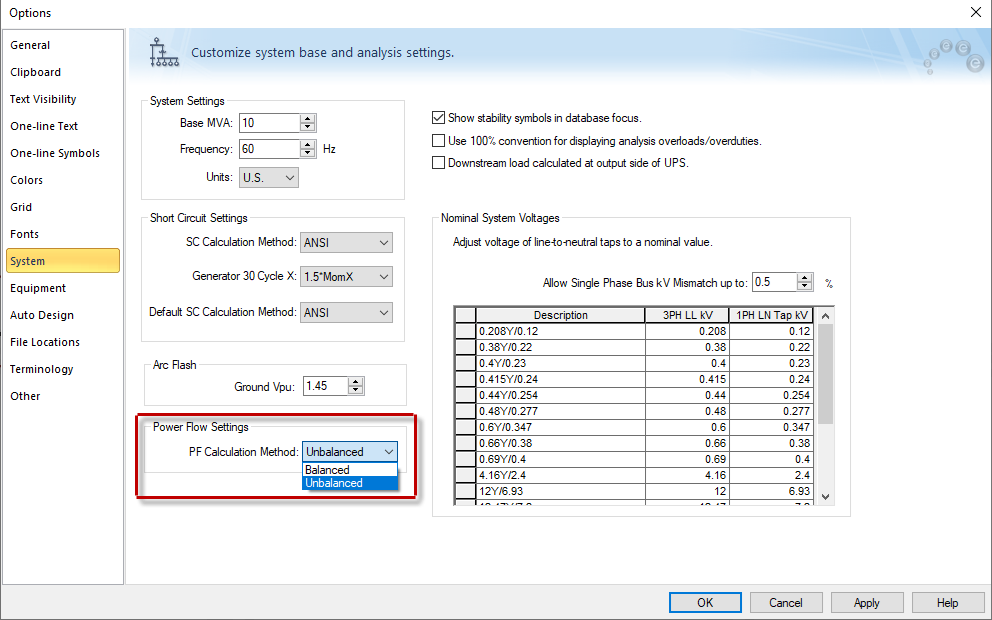The width and height of the screenshot is (992, 620).
Task: Click the Apply button
Action: tap(866, 602)
